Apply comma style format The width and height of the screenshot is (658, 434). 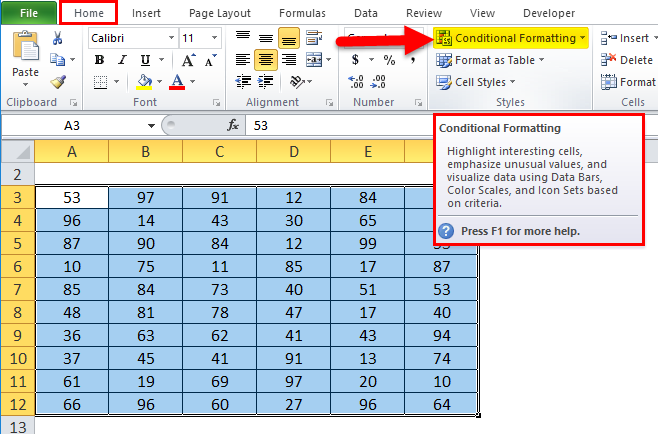pyautogui.click(x=413, y=60)
